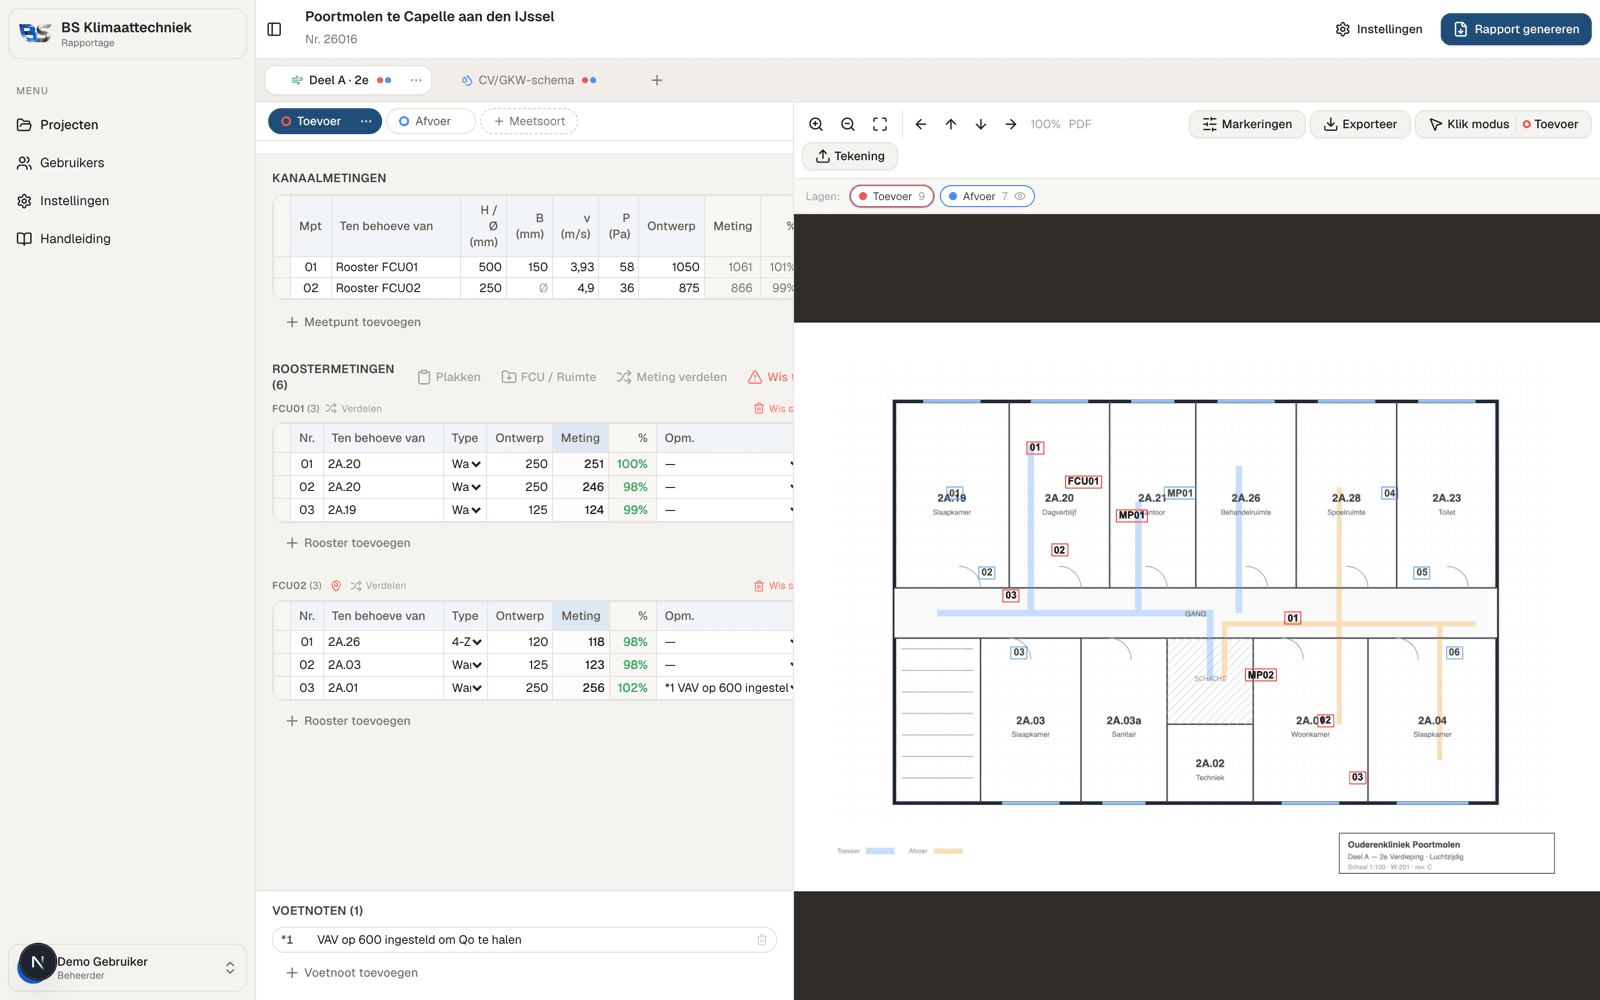The width and height of the screenshot is (1600, 1000).
Task: Fit drawing to screen icon
Action: 880,124
